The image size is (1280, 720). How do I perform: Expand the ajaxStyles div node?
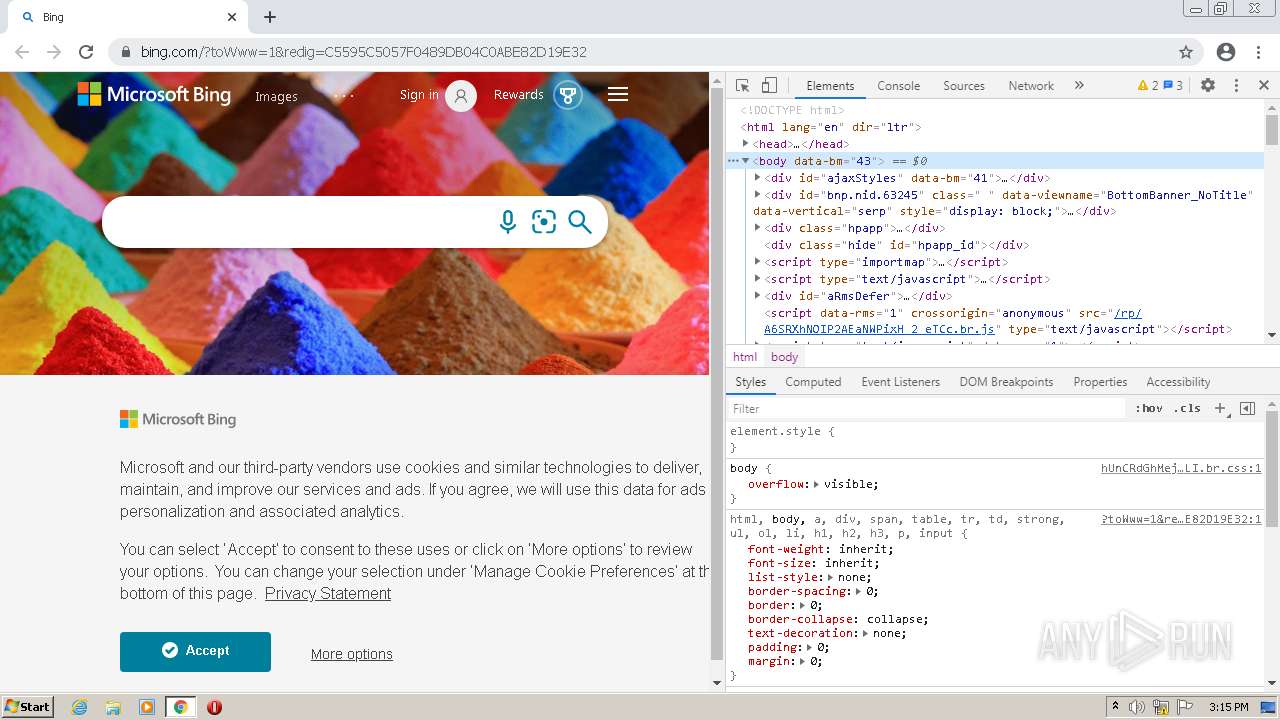[x=758, y=178]
